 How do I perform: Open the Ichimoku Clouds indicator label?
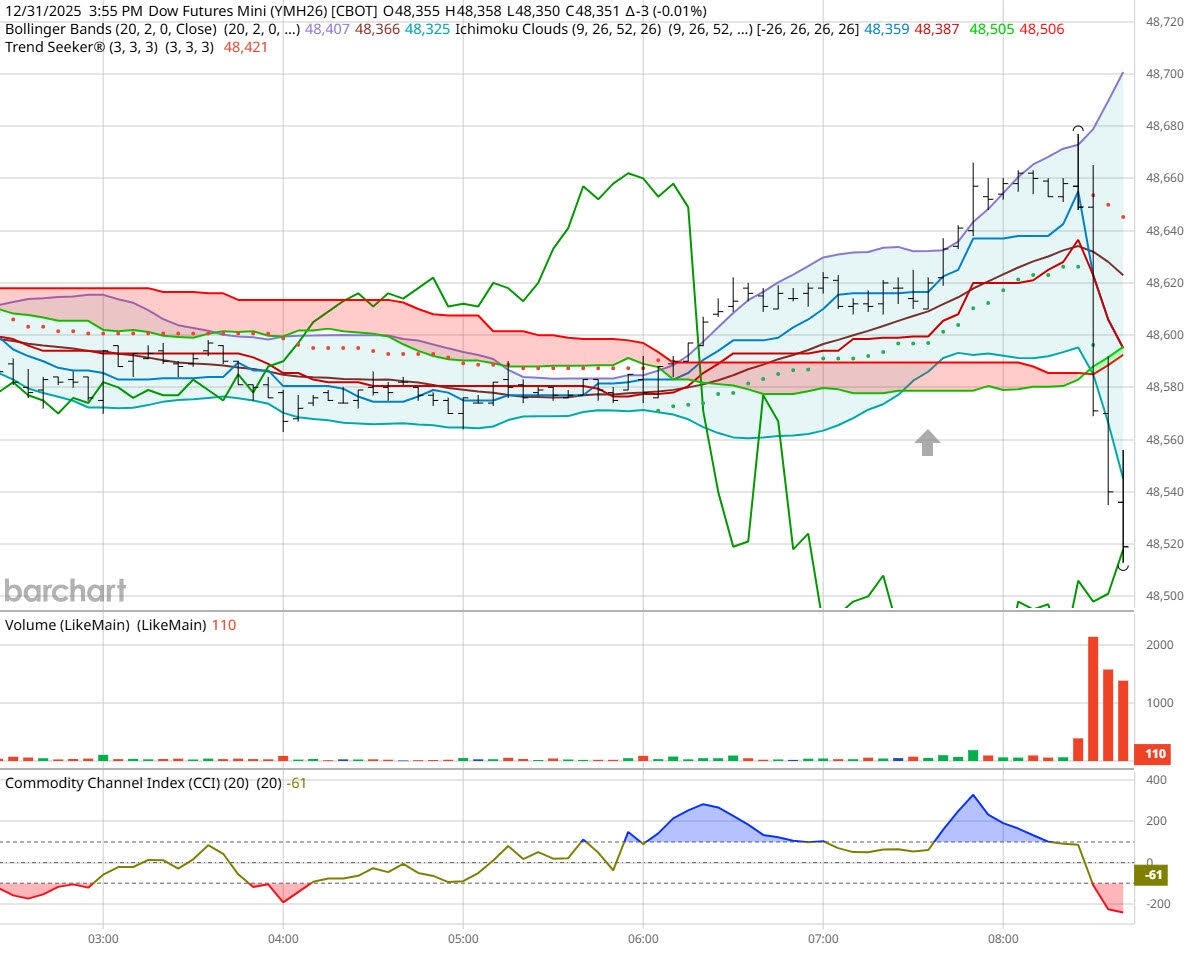pyautogui.click(x=513, y=31)
